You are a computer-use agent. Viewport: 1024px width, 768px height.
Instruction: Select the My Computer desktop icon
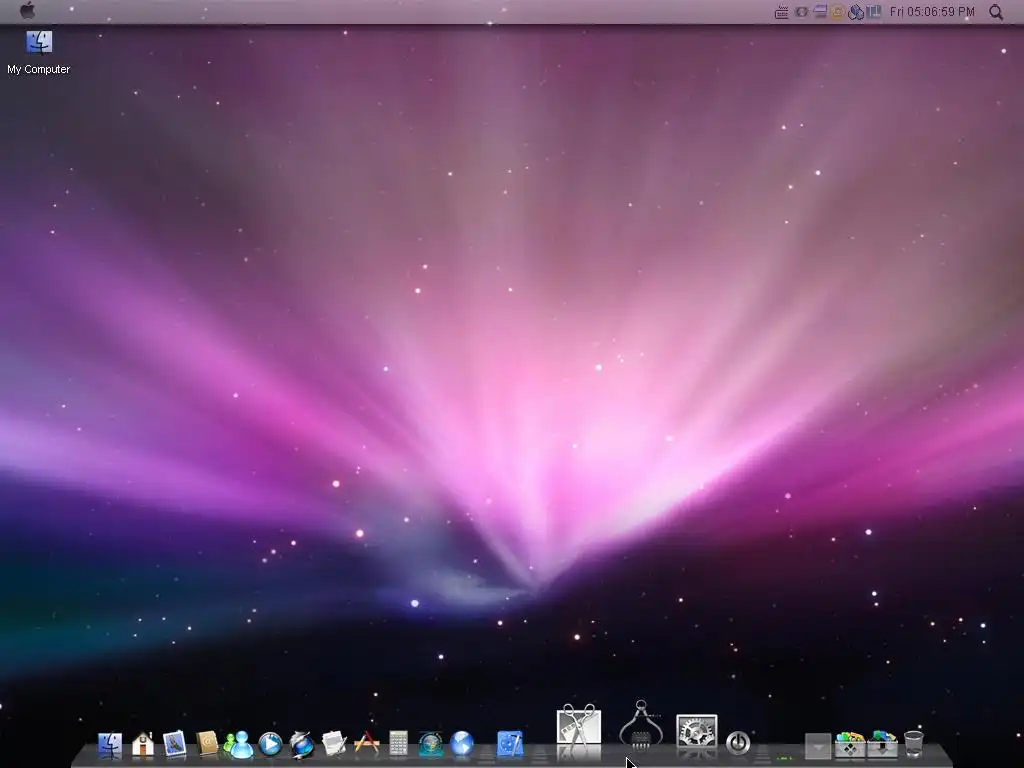(39, 42)
